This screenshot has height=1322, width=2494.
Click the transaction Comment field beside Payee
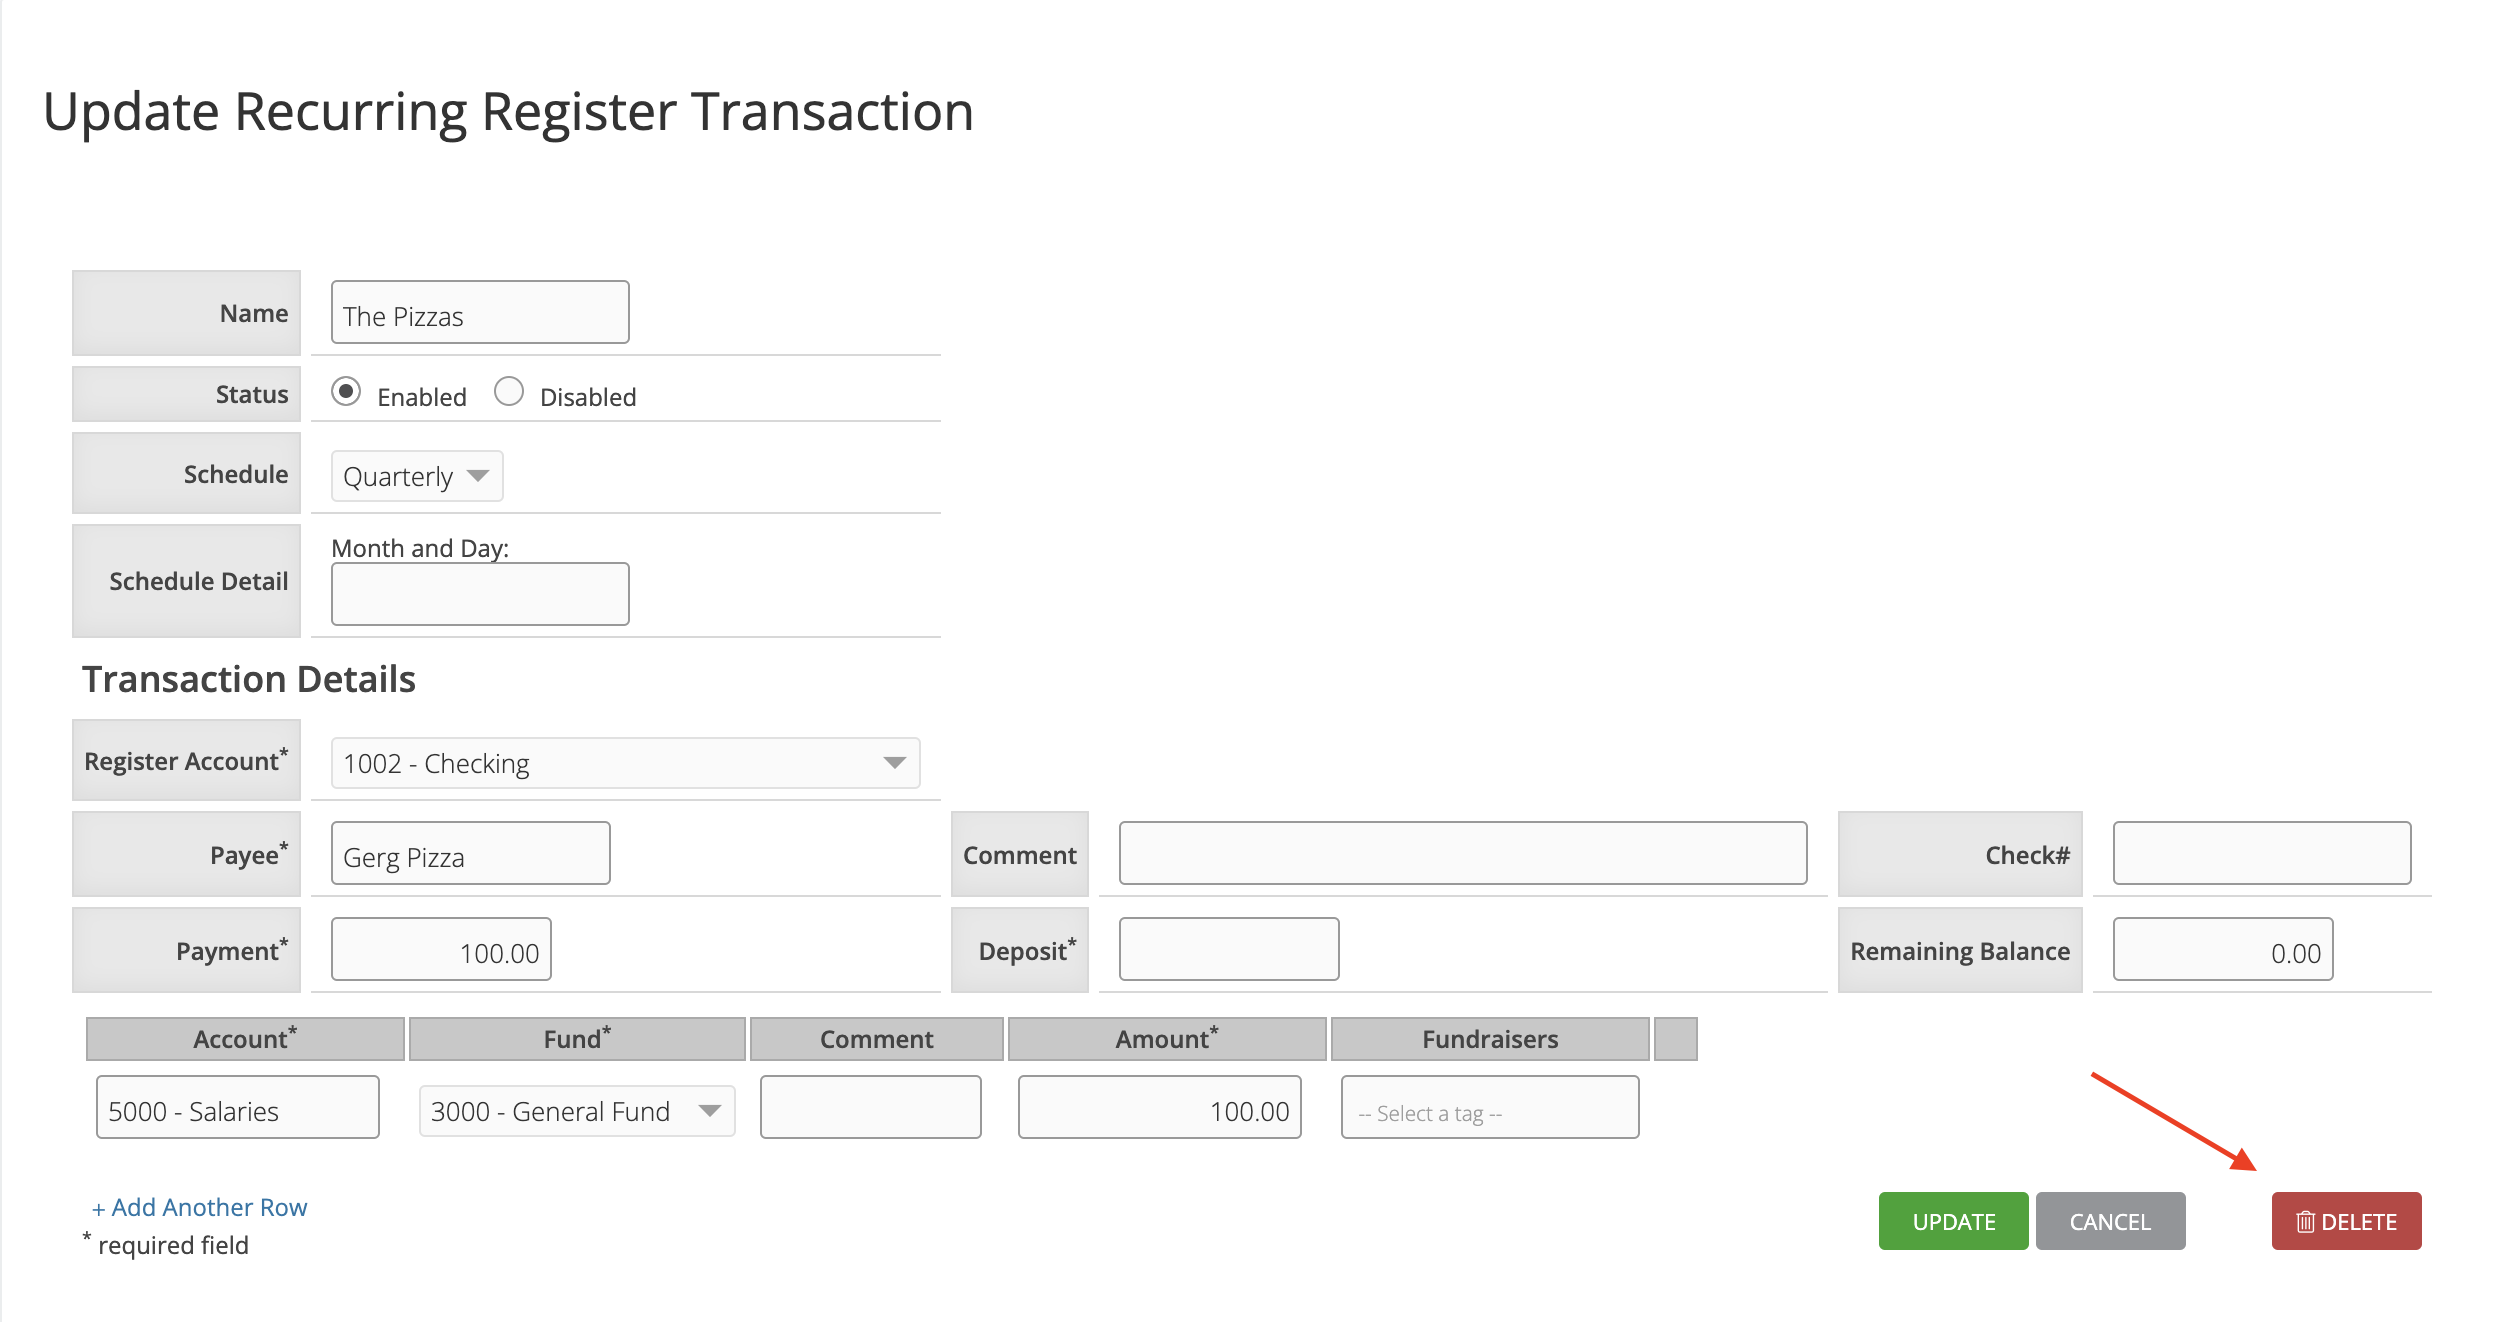1463,853
